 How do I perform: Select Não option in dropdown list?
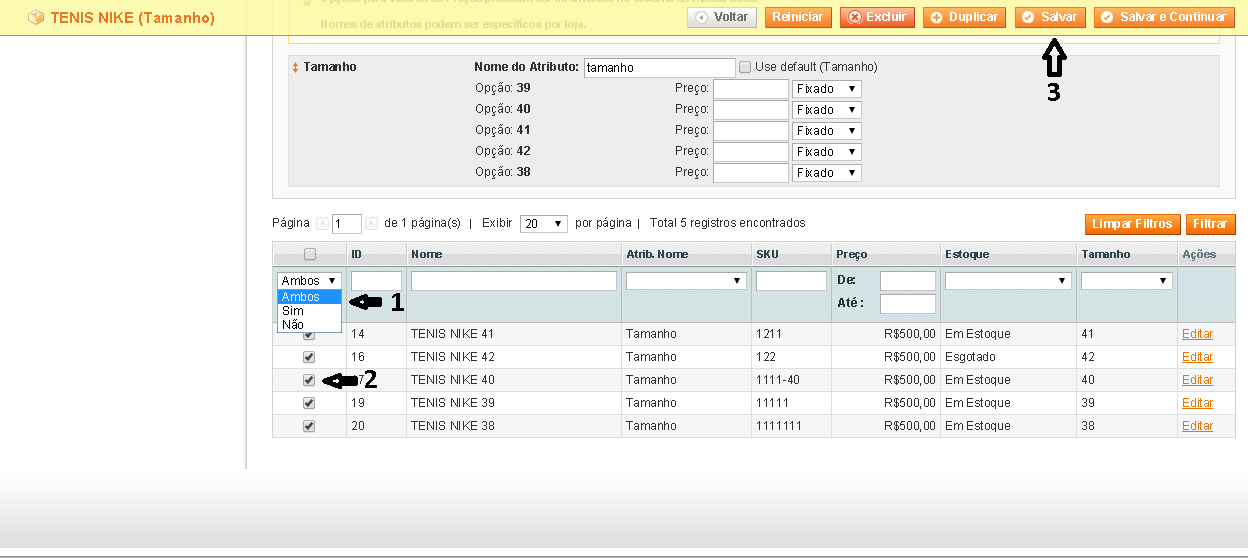point(309,325)
